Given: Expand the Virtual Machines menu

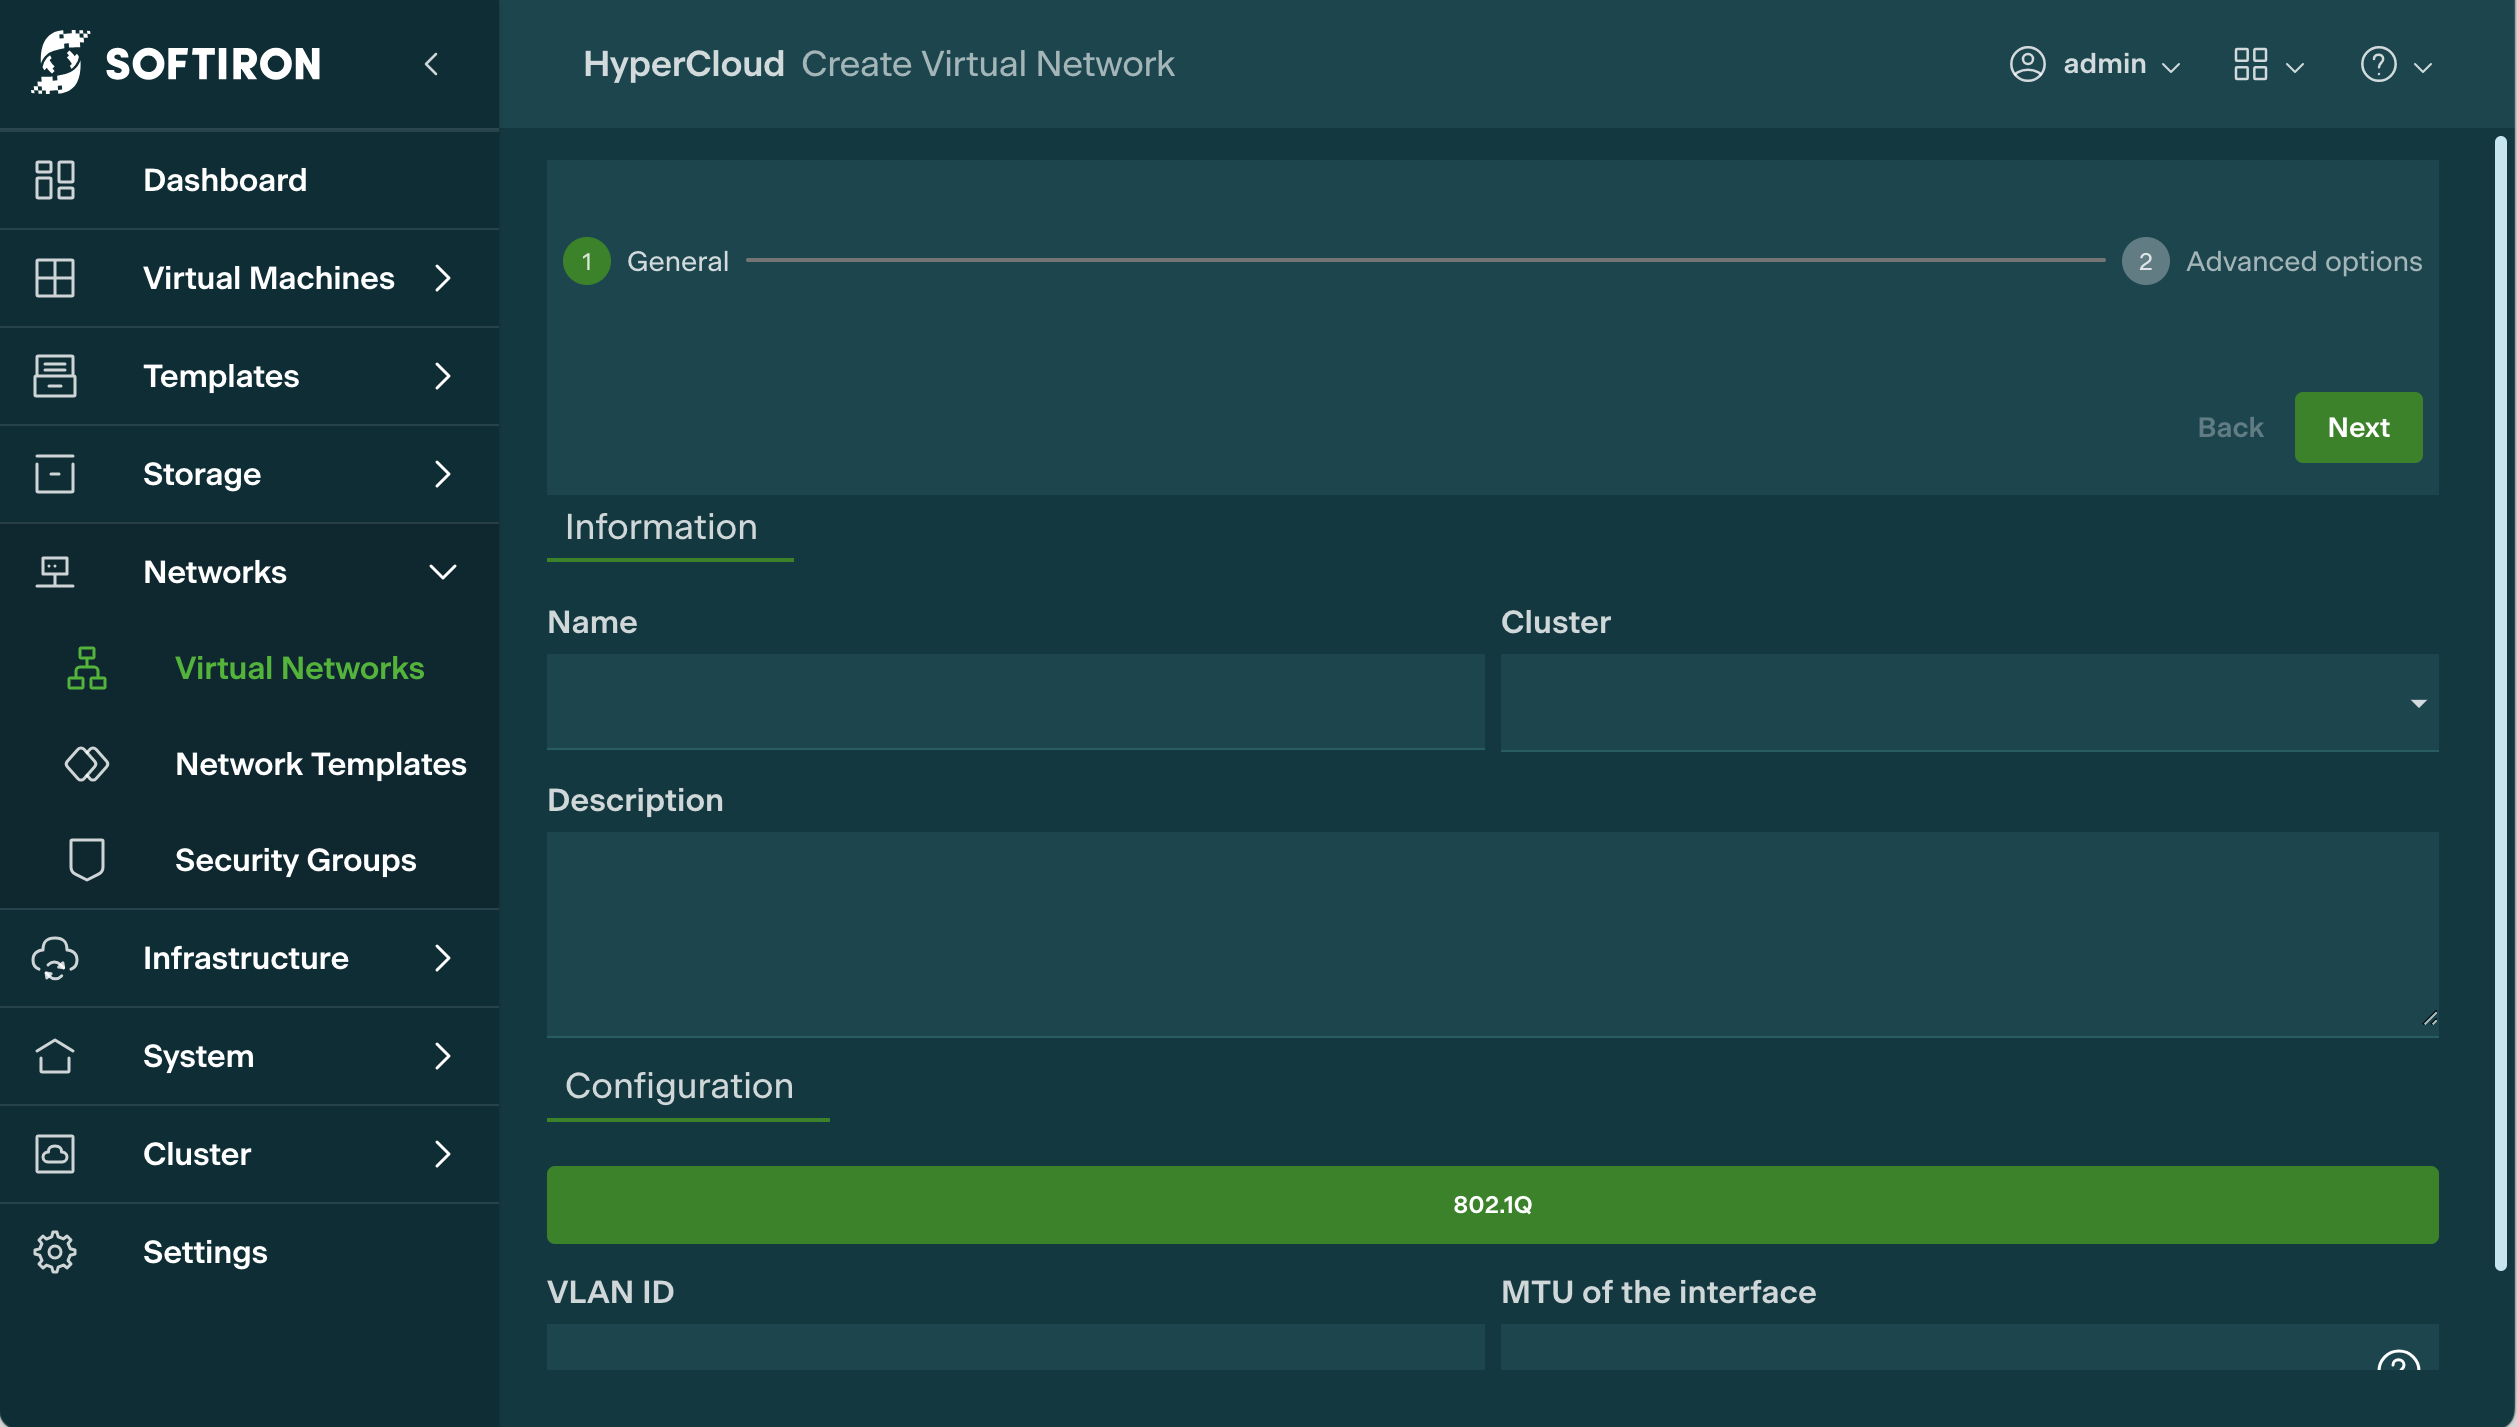Looking at the screenshot, I should [442, 278].
